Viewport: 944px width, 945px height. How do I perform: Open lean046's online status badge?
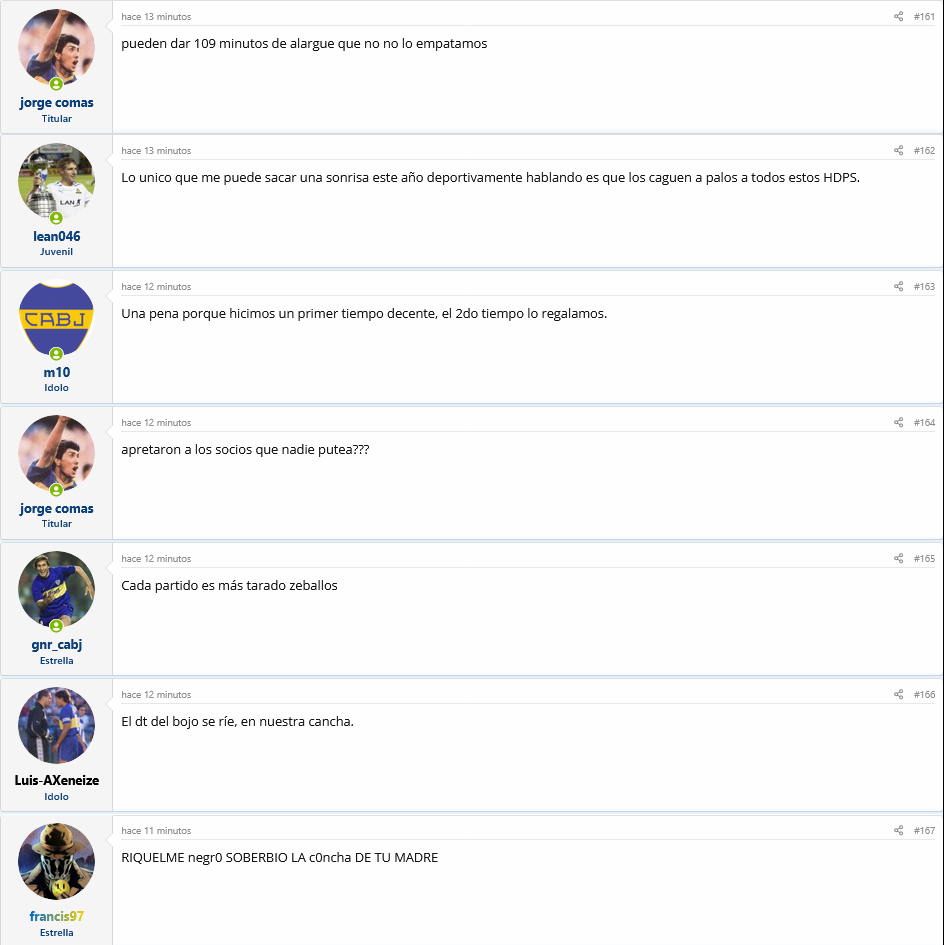[x=56, y=218]
